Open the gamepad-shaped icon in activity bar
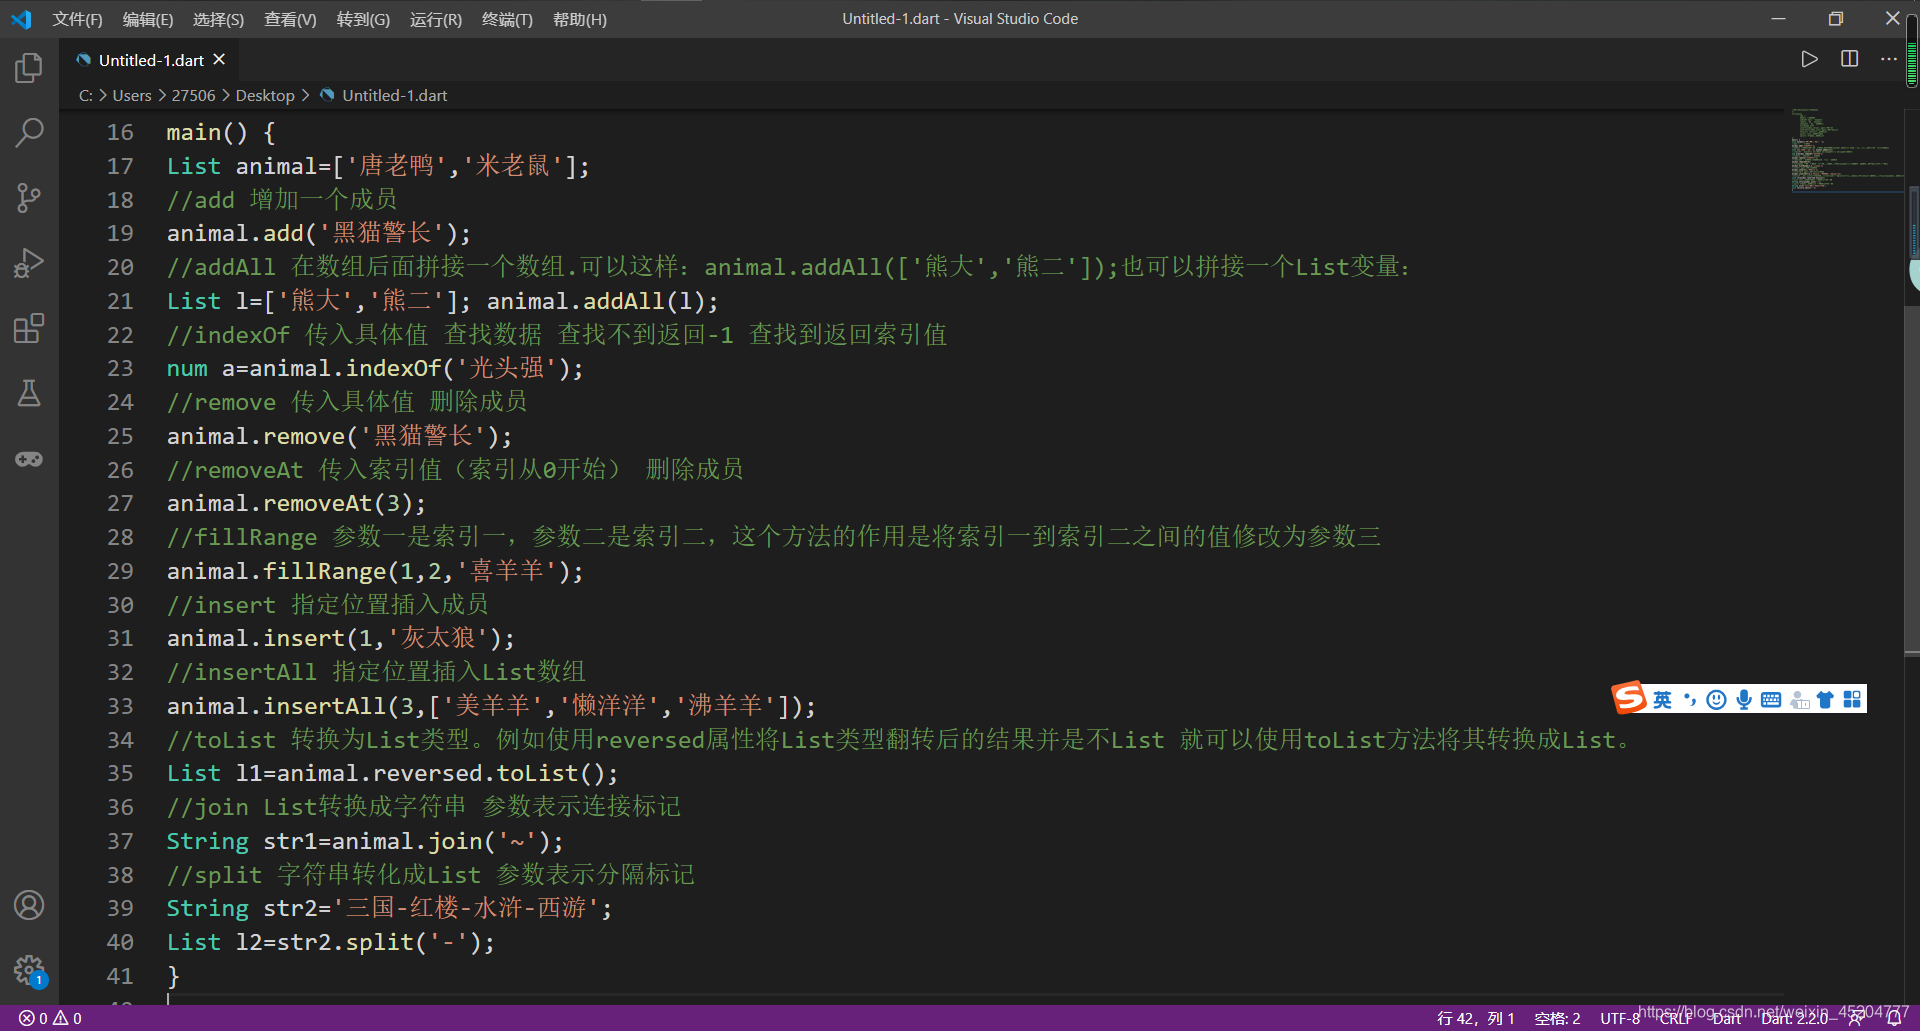This screenshot has height=1031, width=1920. pos(29,459)
